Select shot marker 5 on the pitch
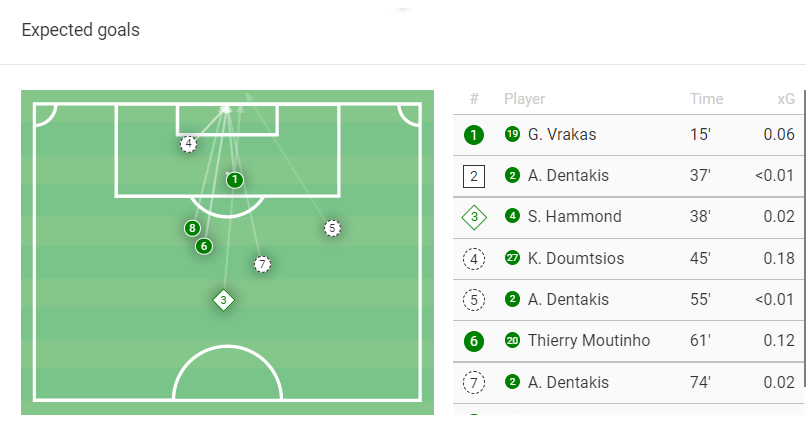This screenshot has width=806, height=424. click(332, 228)
